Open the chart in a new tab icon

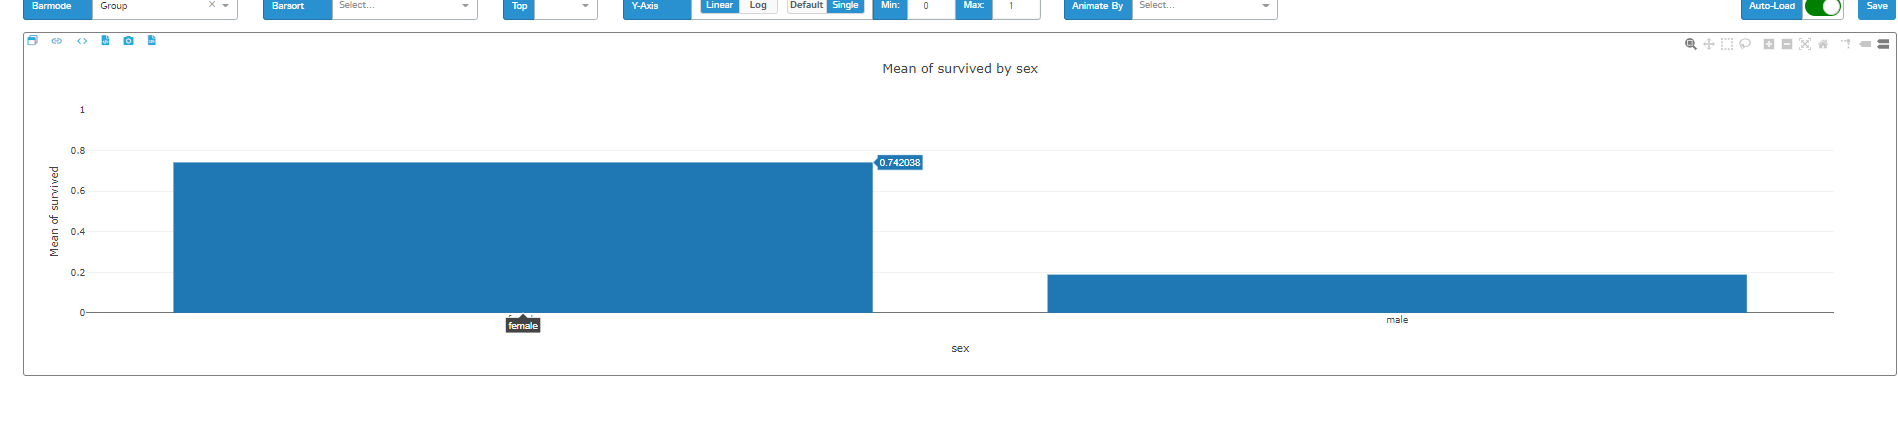(32, 41)
